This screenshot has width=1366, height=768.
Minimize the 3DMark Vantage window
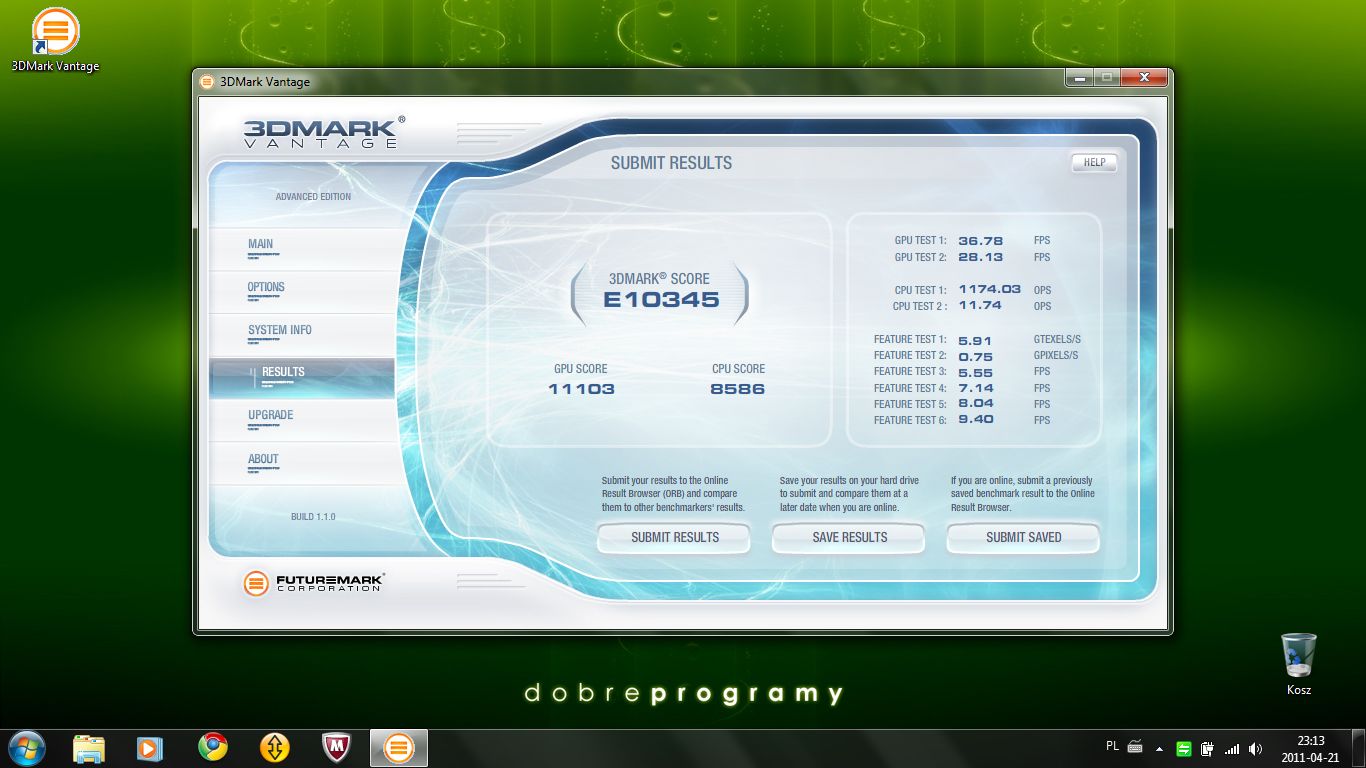point(1078,77)
